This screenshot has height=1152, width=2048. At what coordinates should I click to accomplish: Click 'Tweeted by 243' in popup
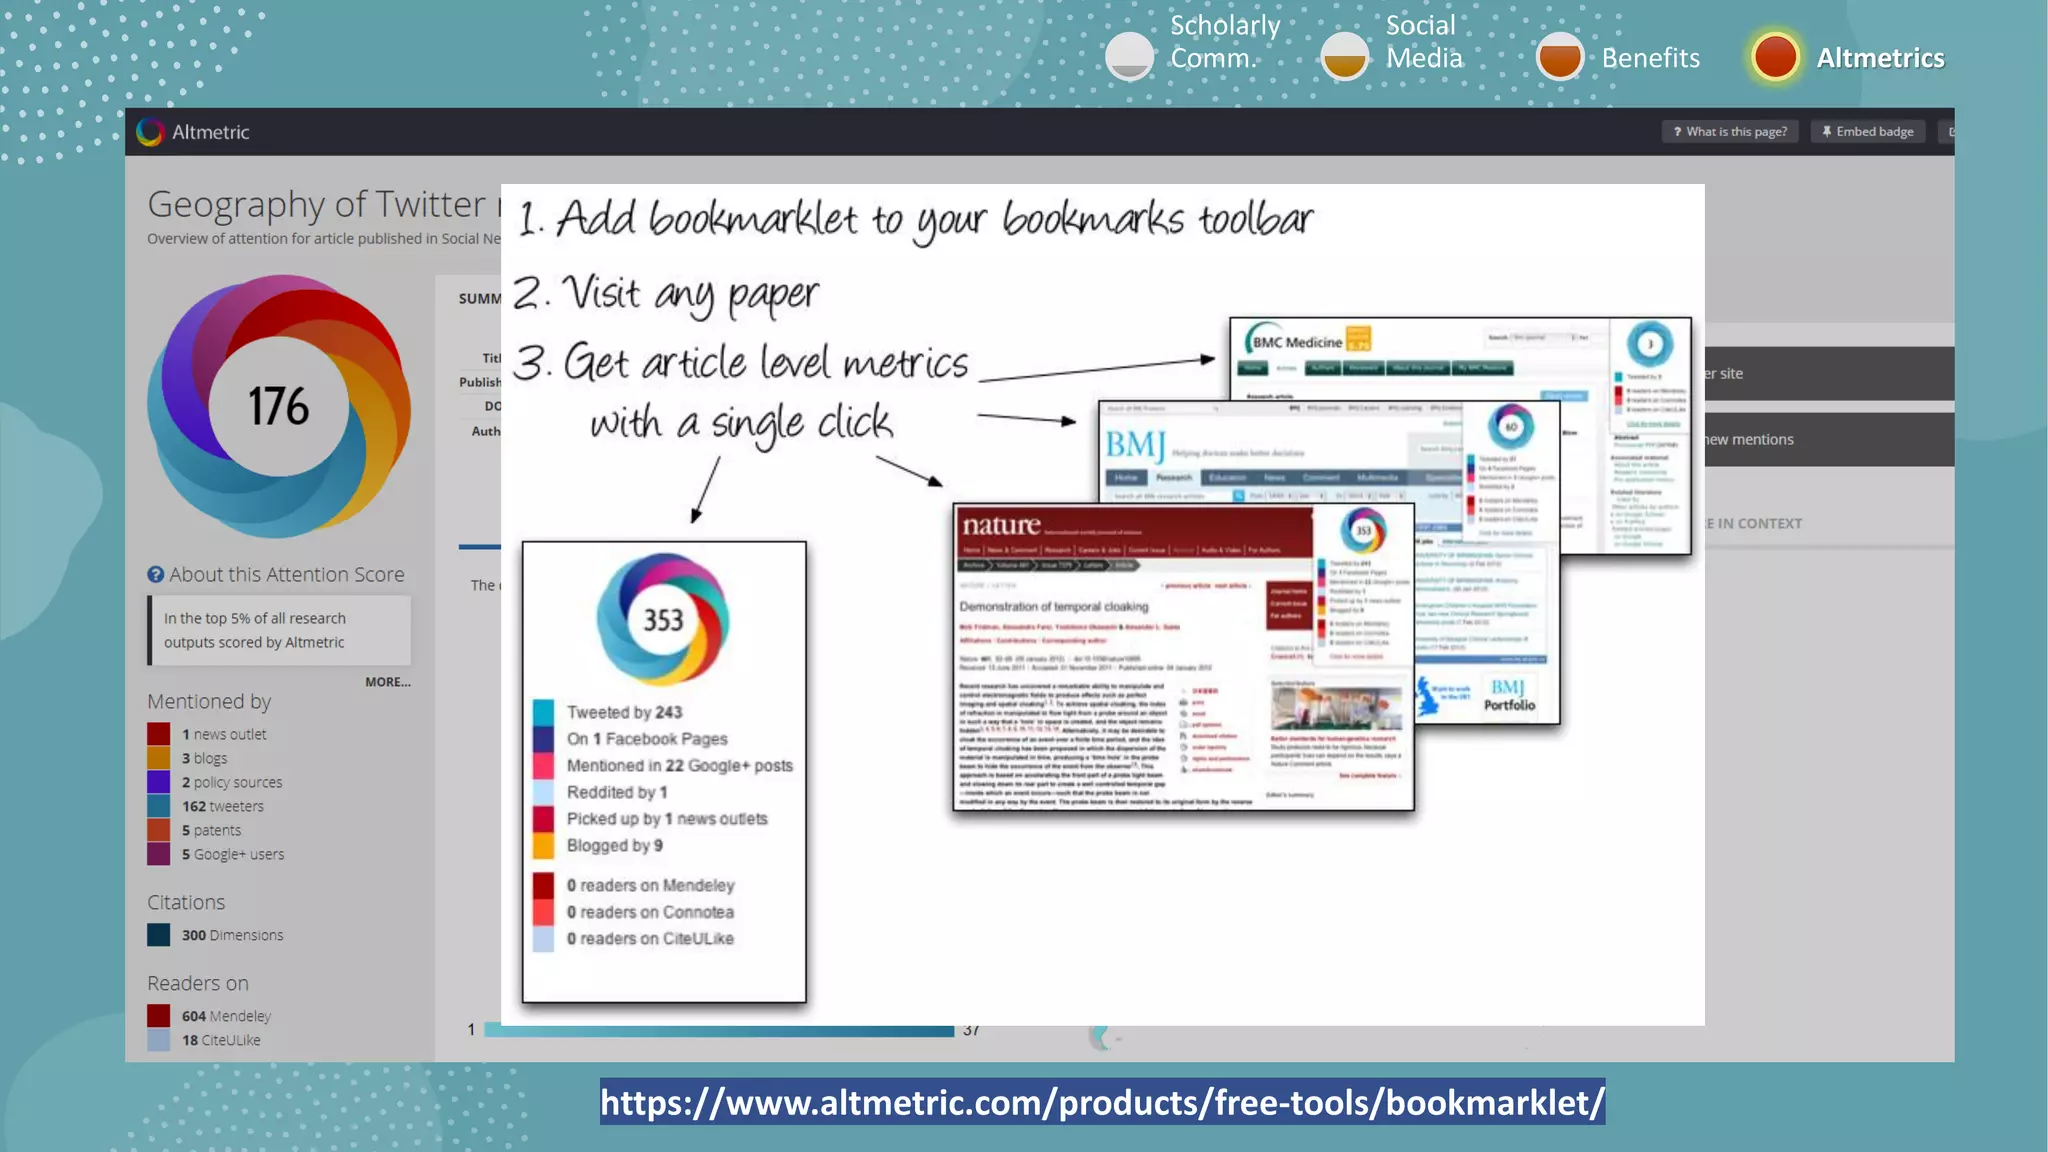click(x=624, y=712)
